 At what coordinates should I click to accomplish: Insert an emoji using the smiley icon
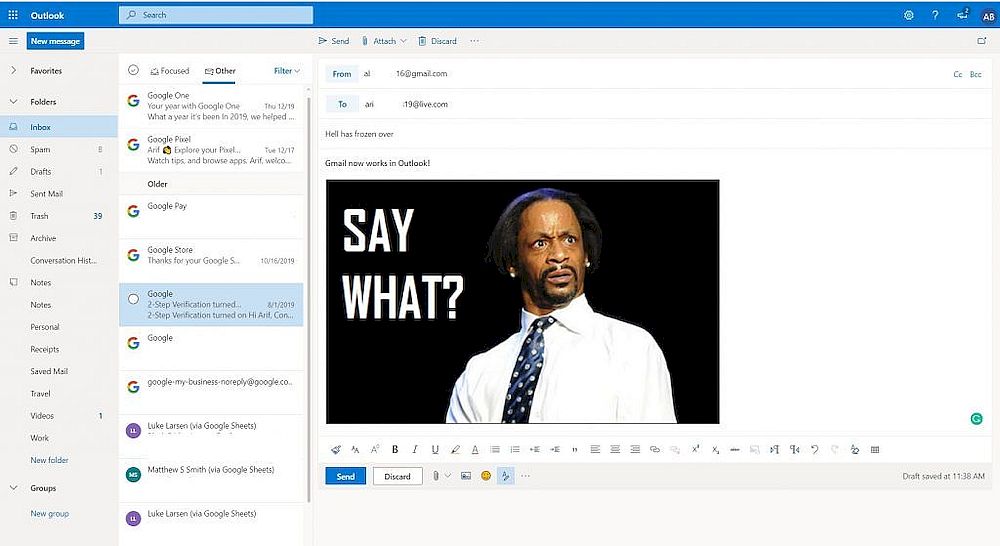[x=486, y=476]
